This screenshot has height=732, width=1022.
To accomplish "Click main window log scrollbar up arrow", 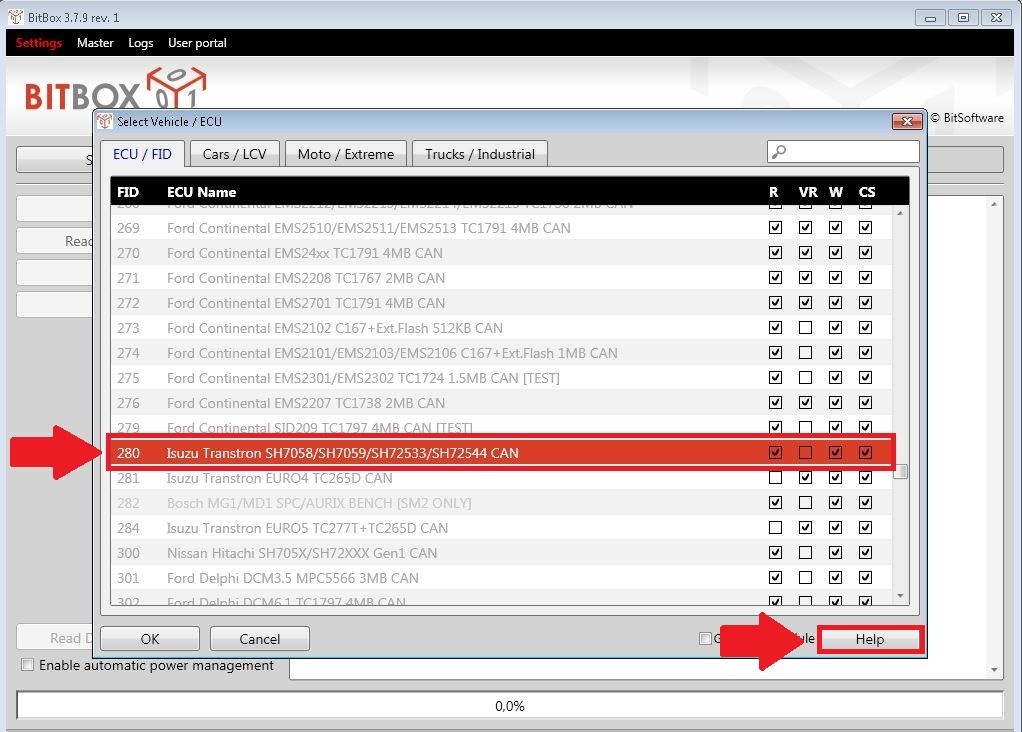I will pos(994,205).
